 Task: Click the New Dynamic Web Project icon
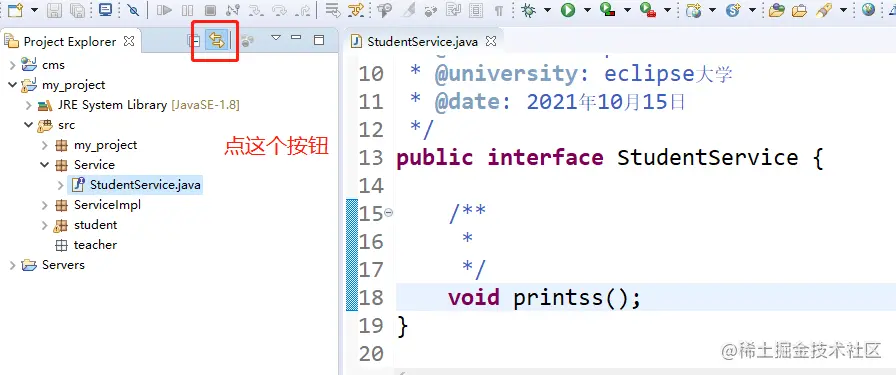(694, 10)
